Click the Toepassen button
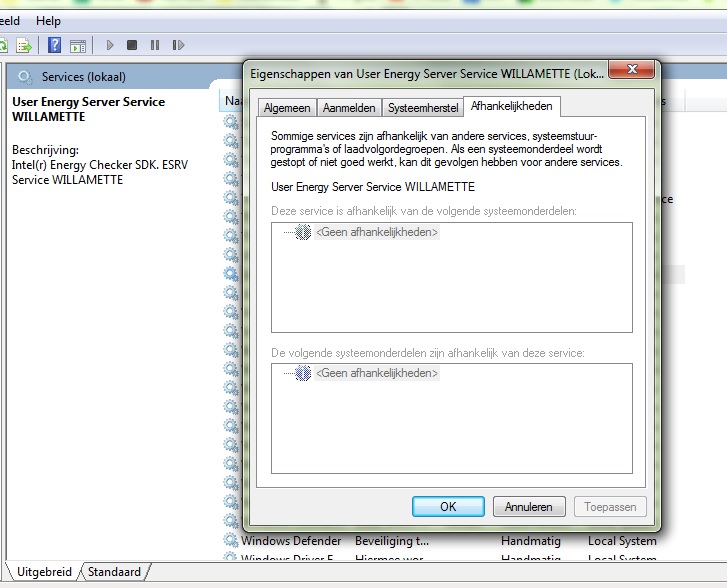Screen dimensions: 727x588 pos(610,506)
